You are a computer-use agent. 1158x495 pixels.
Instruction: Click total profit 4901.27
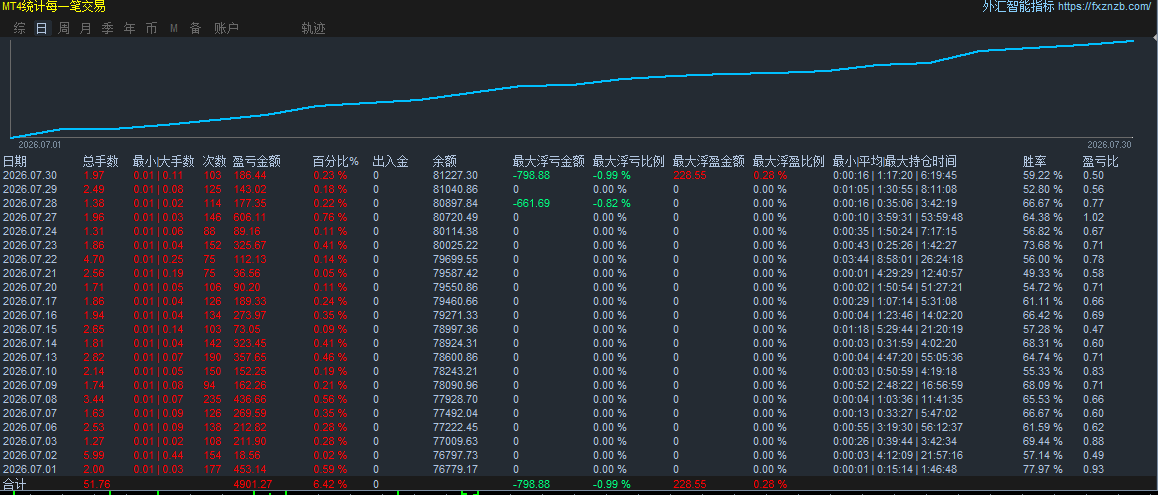(253, 484)
